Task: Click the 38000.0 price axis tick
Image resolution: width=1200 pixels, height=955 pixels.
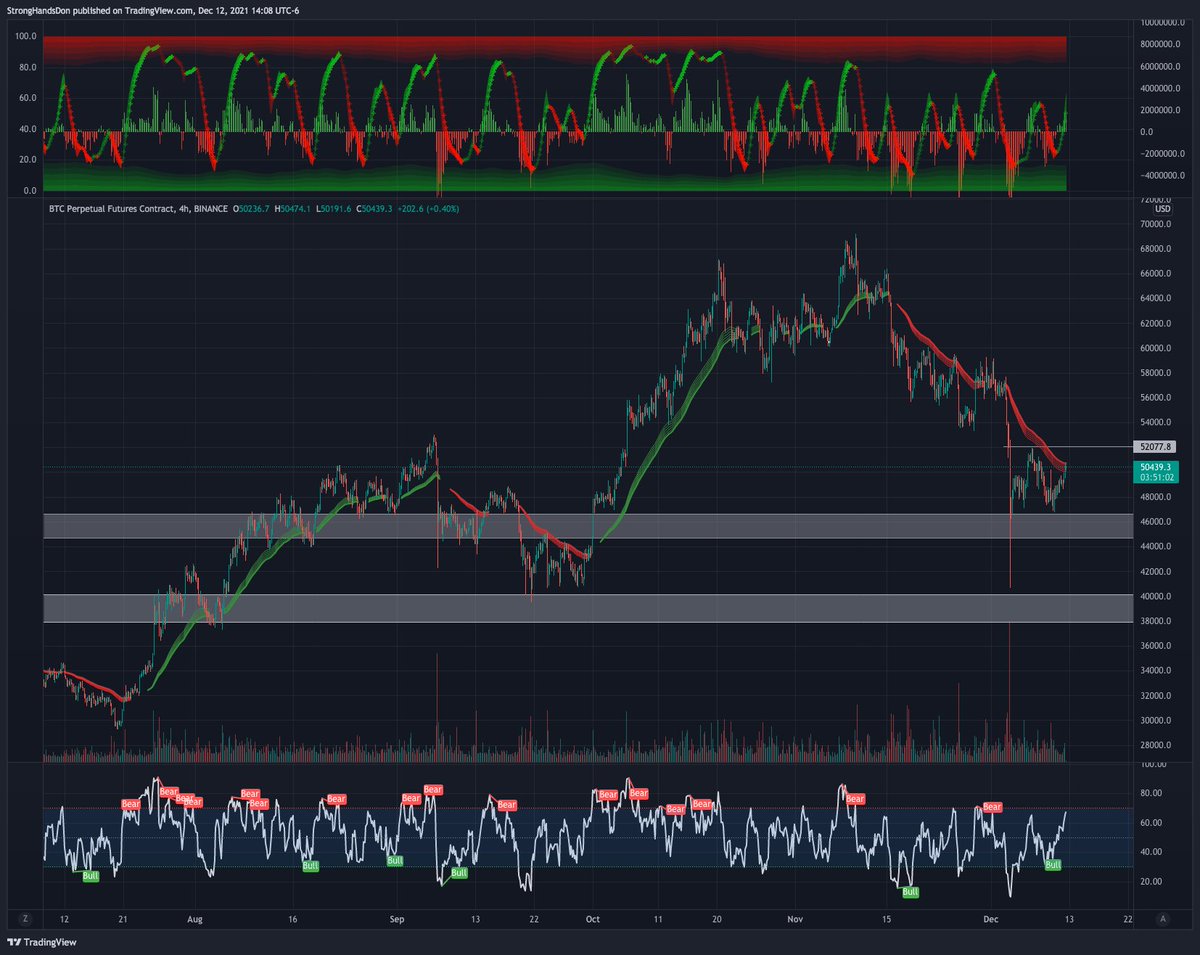Action: tap(1156, 621)
